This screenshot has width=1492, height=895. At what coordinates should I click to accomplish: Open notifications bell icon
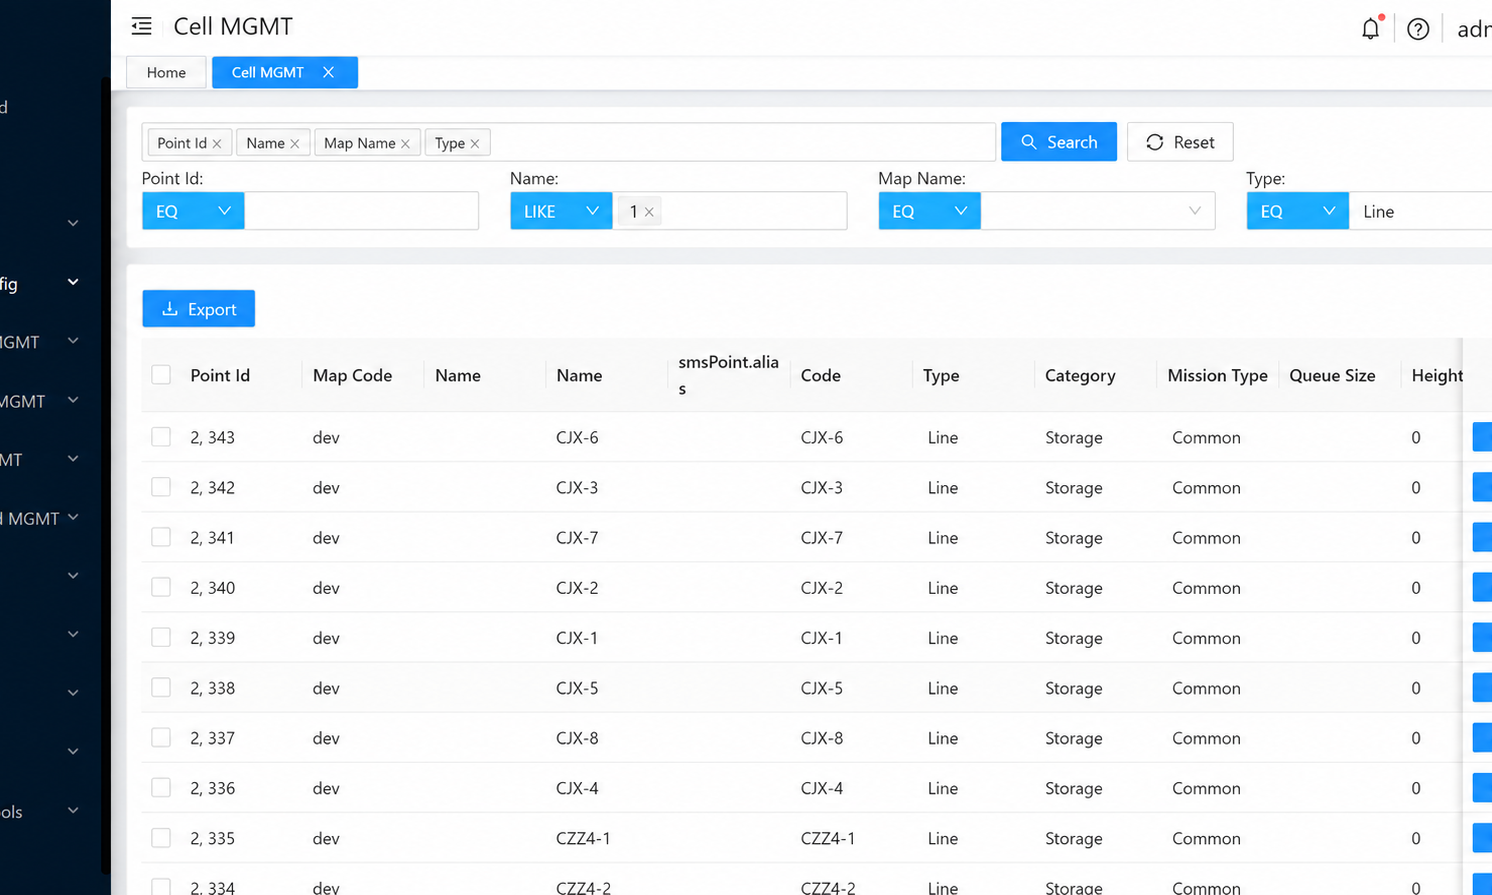tap(1370, 28)
